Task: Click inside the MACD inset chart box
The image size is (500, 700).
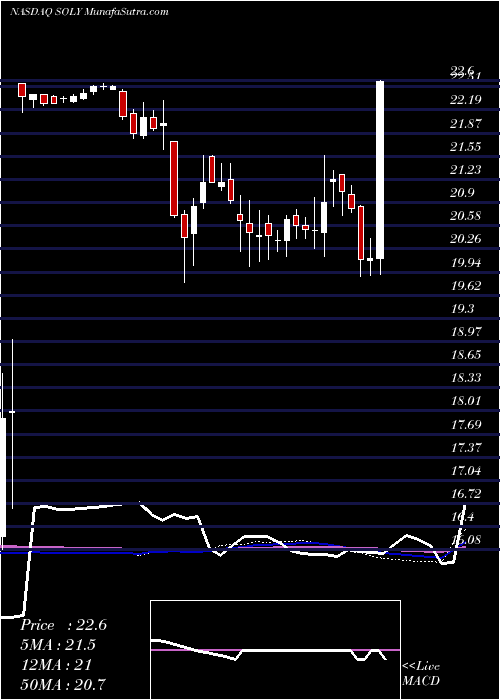Action: pyautogui.click(x=275, y=650)
